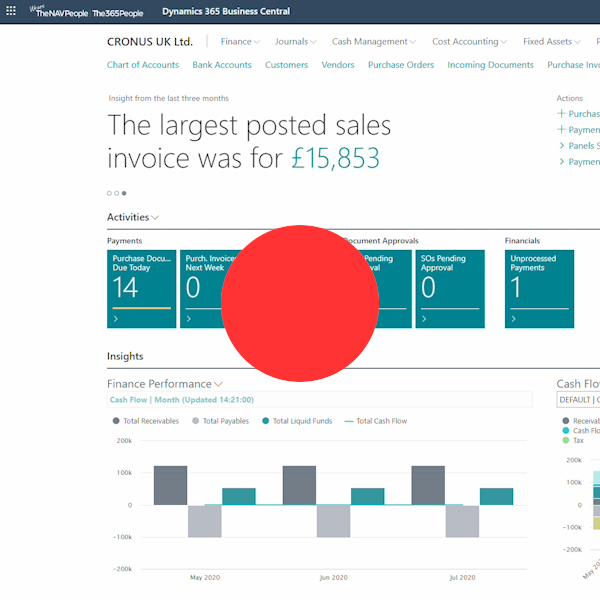Open Dynamics 365 Business Central home link
This screenshot has width=600, height=600.
coord(226,11)
